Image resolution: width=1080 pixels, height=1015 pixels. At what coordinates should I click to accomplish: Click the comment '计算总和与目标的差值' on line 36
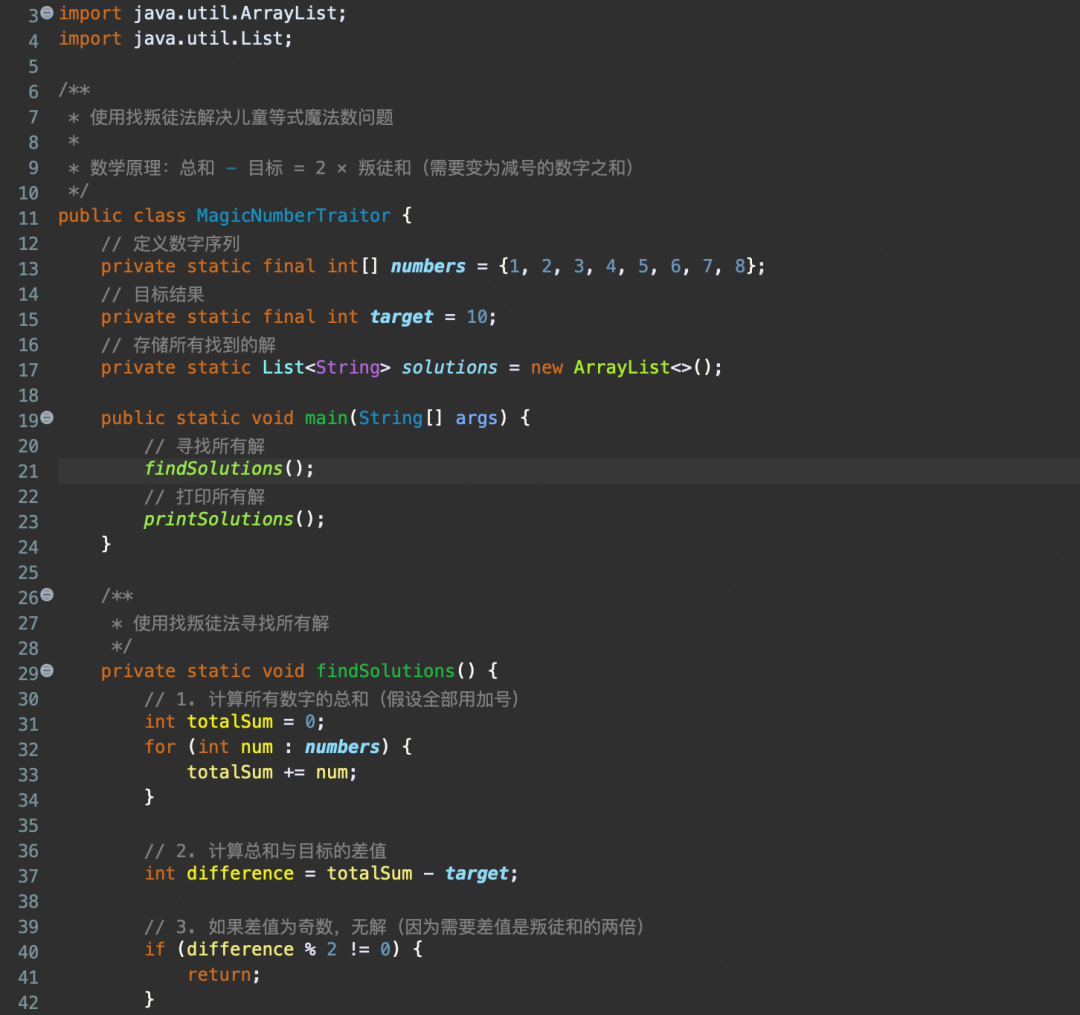(298, 851)
